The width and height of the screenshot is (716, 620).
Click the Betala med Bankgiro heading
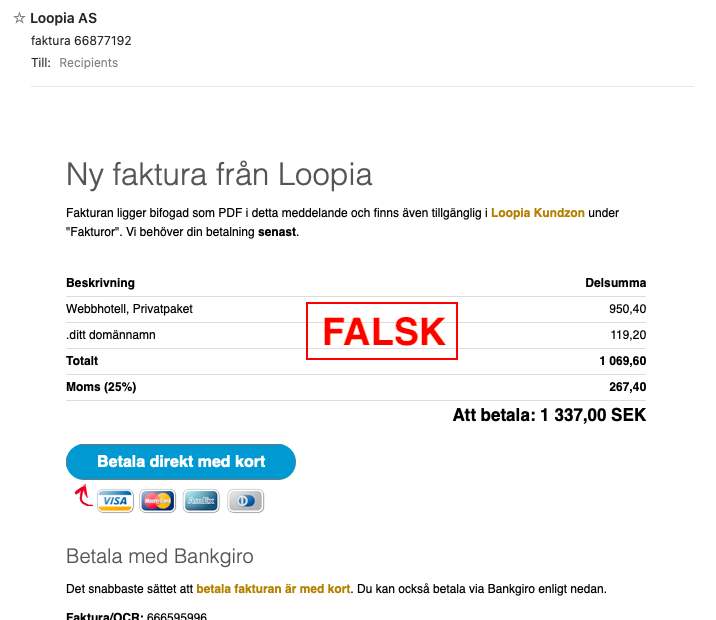point(160,556)
